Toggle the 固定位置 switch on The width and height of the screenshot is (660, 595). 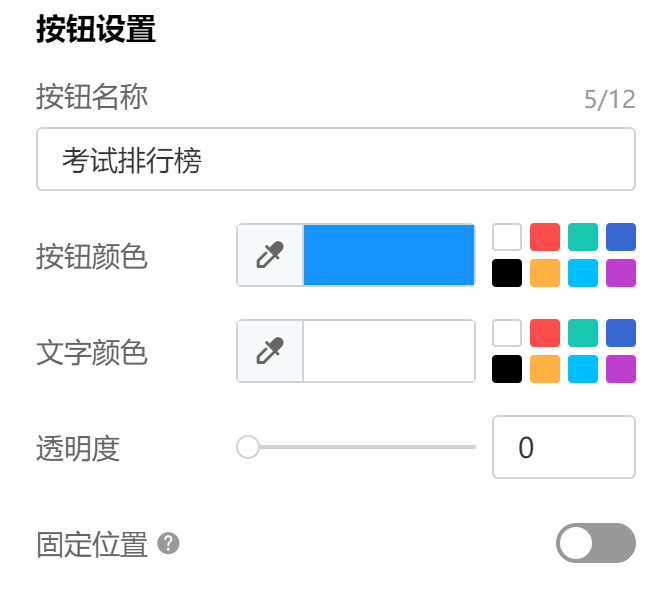click(x=596, y=543)
